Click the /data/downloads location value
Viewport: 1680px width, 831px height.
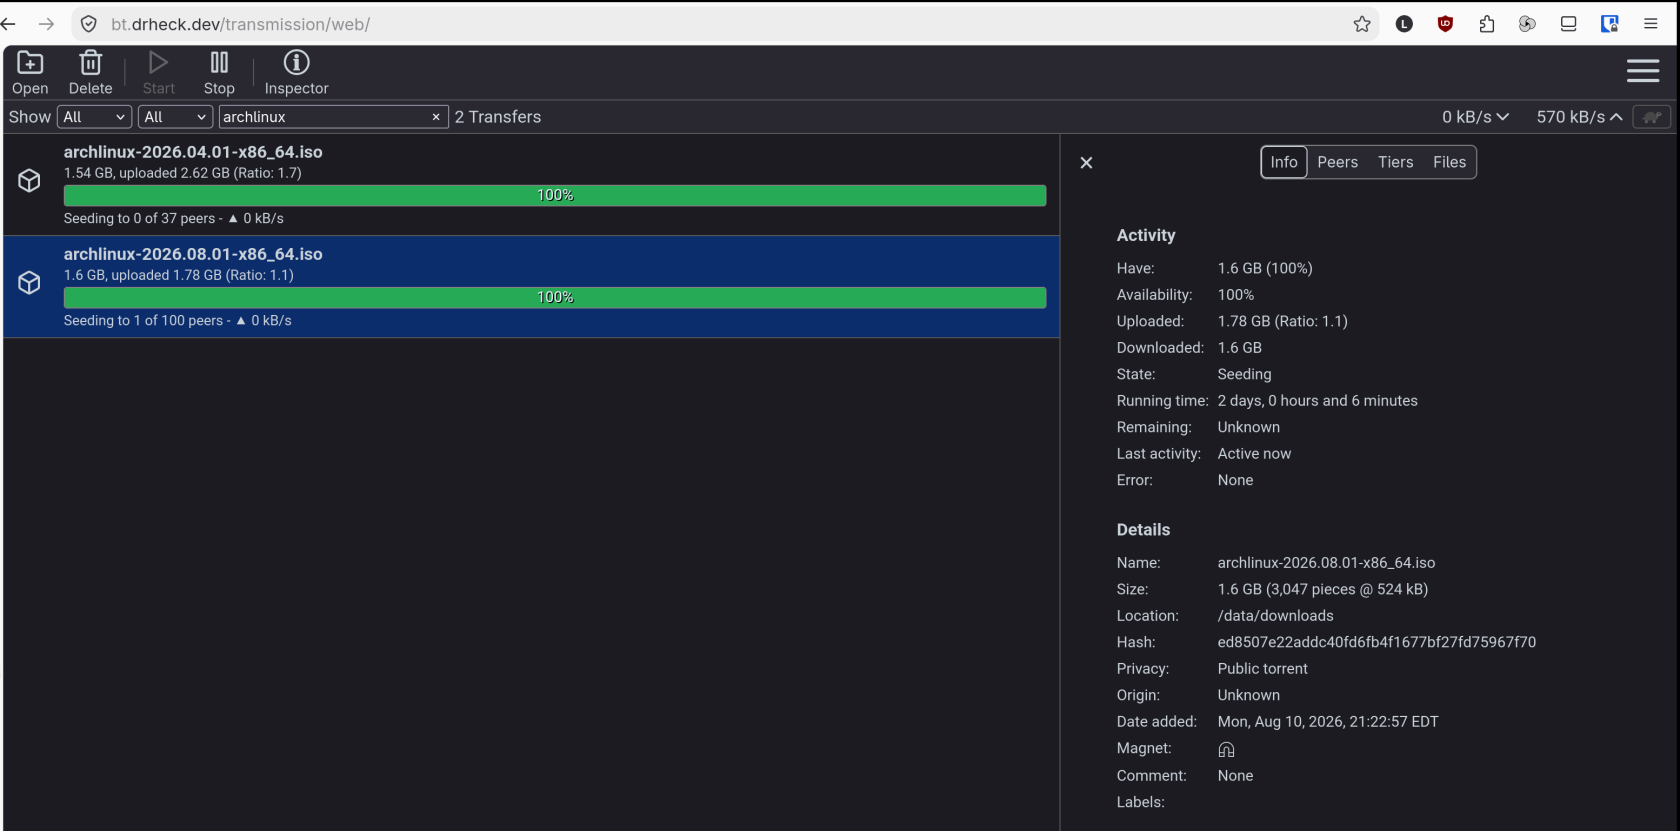1275,616
